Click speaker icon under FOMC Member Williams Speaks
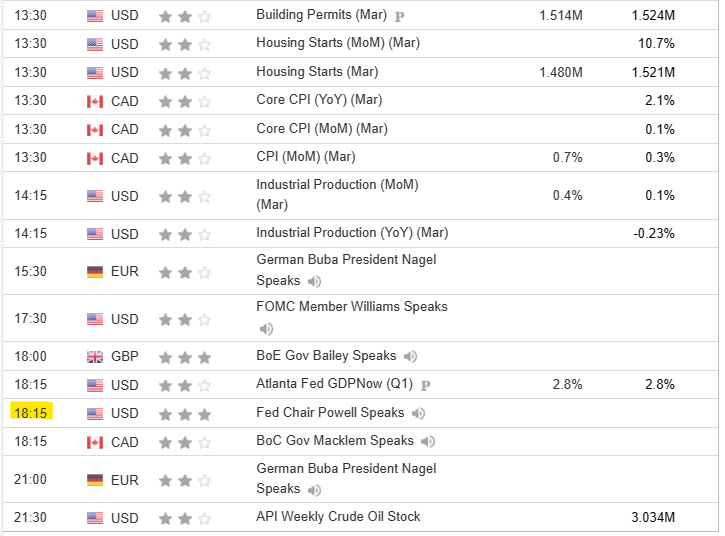Image resolution: width=725 pixels, height=536 pixels. [x=266, y=329]
